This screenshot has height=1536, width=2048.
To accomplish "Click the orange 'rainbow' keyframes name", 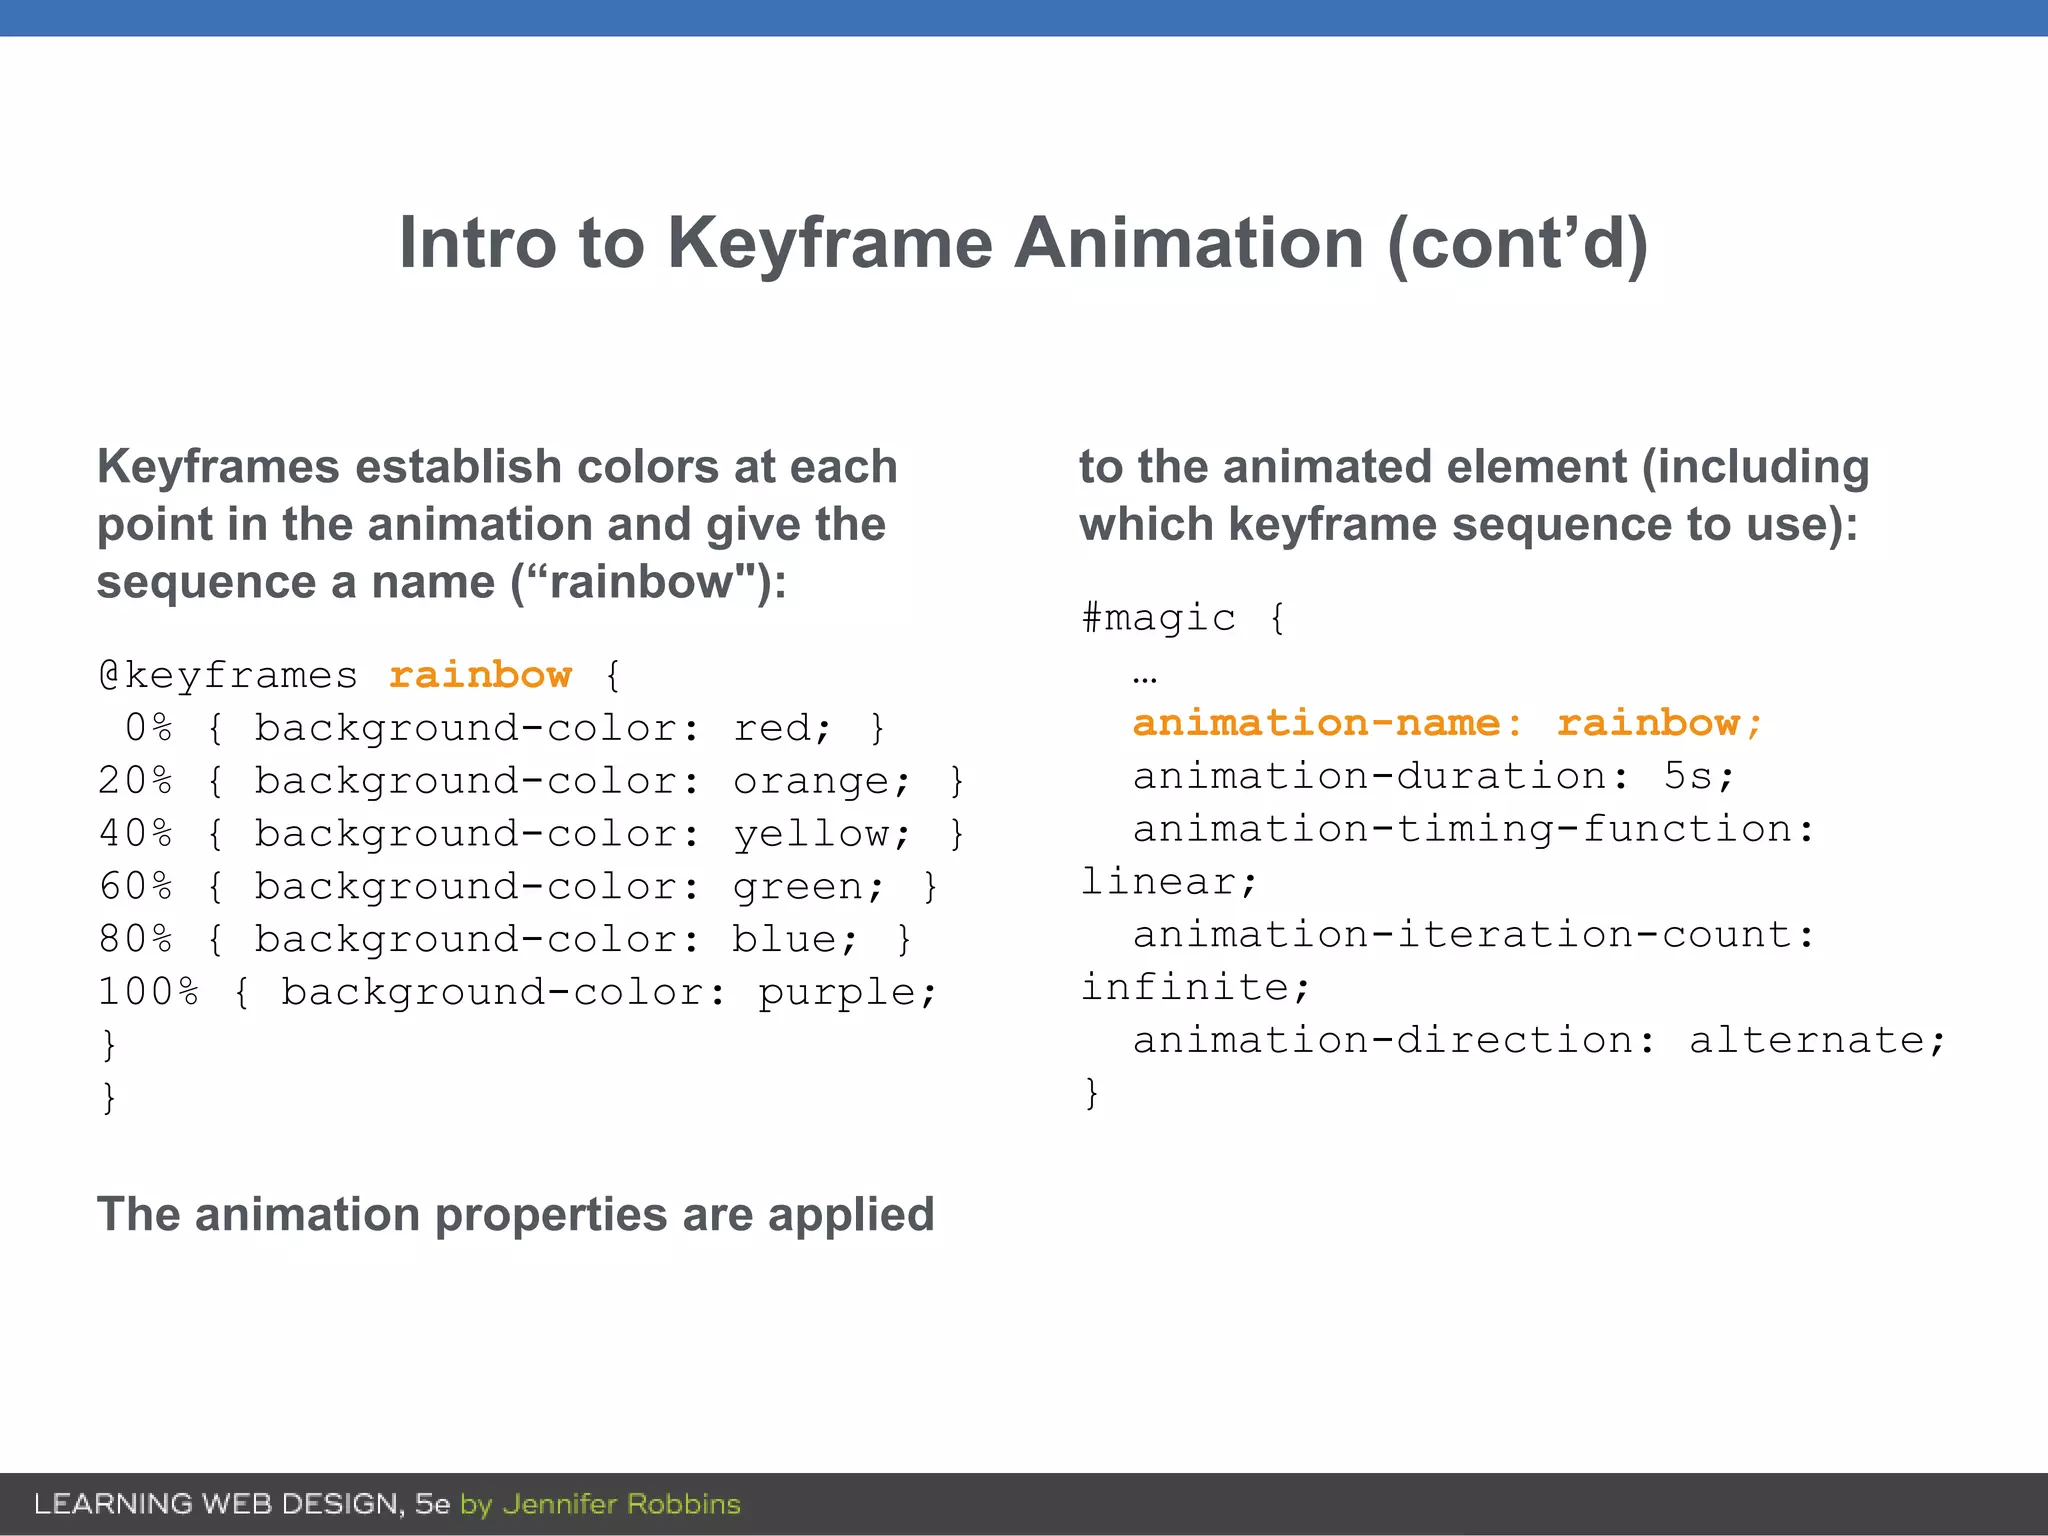I will [x=480, y=676].
